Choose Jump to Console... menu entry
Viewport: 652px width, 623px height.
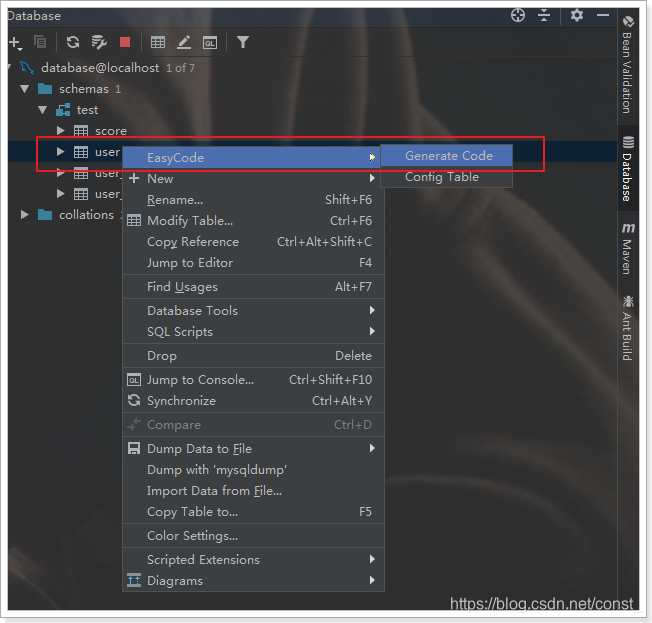(253, 380)
